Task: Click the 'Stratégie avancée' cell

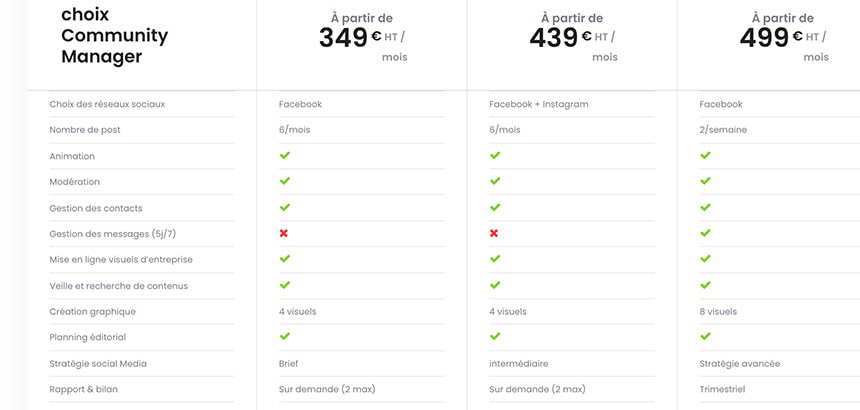Action: click(x=740, y=364)
